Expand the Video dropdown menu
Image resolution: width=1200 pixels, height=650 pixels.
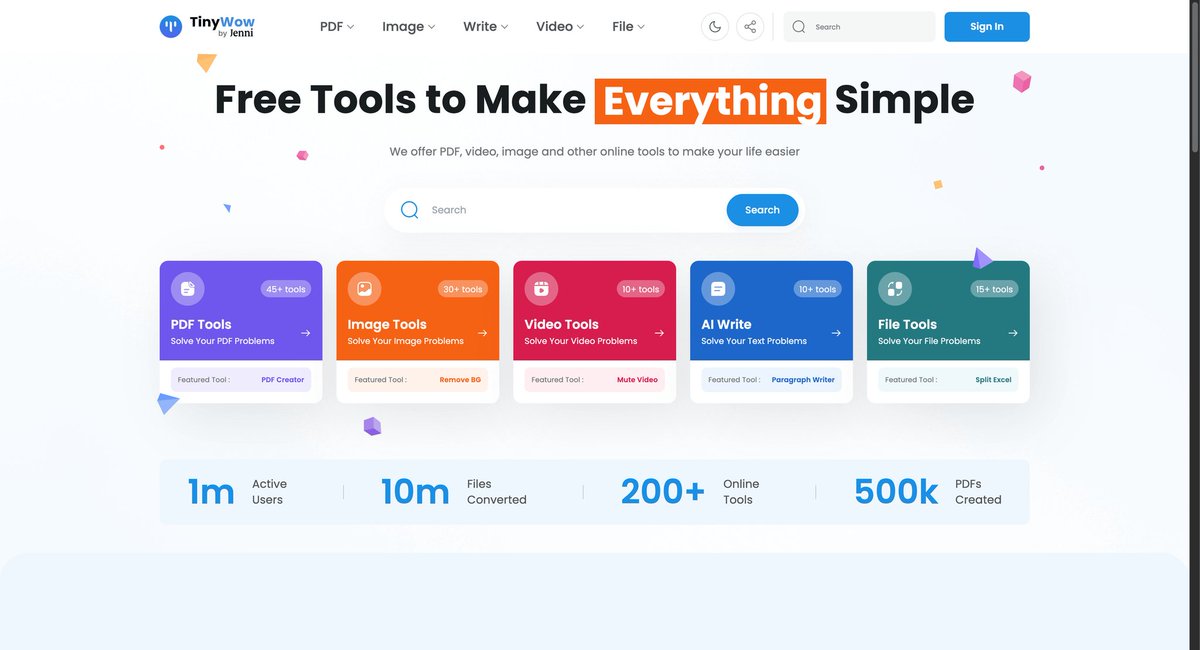[561, 27]
